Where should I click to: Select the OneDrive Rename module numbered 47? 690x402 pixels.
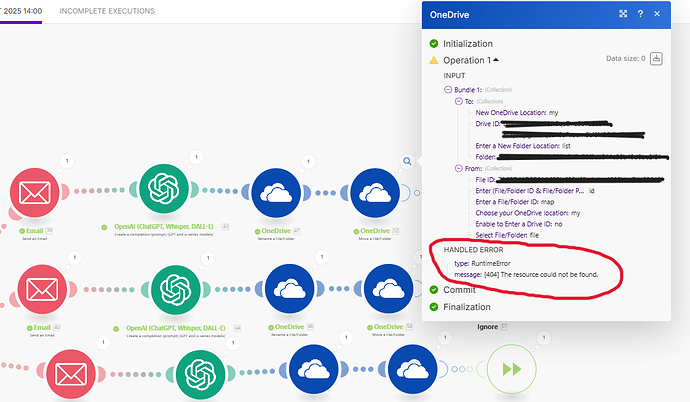point(276,193)
